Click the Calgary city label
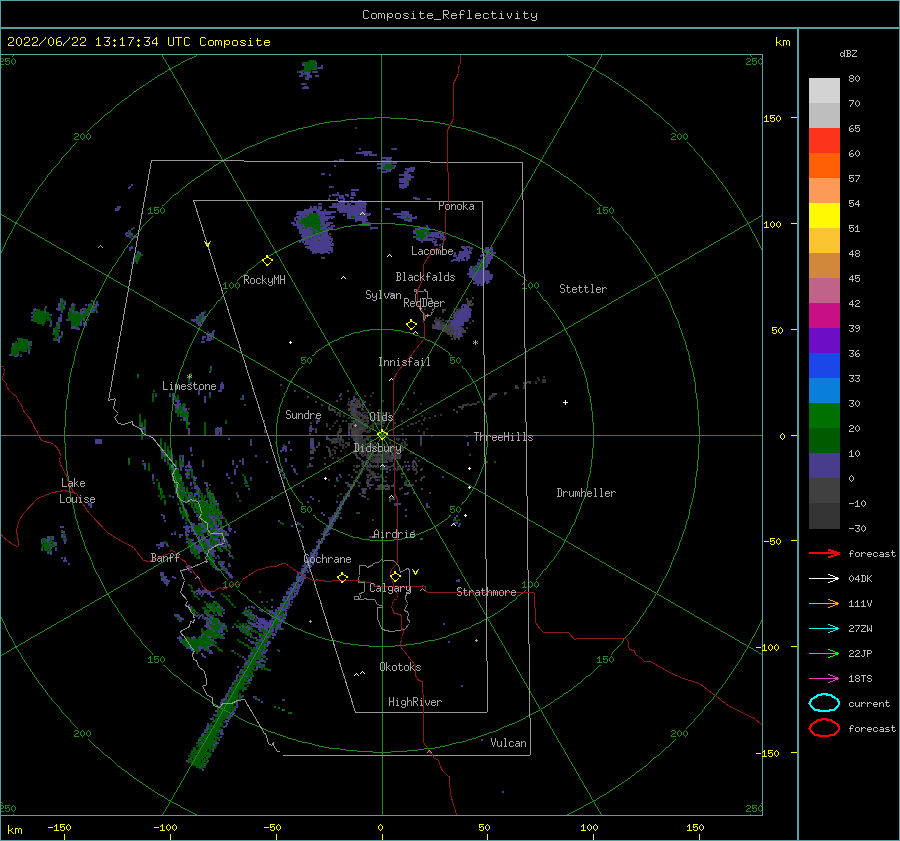The height and width of the screenshot is (841, 900). pyautogui.click(x=390, y=588)
